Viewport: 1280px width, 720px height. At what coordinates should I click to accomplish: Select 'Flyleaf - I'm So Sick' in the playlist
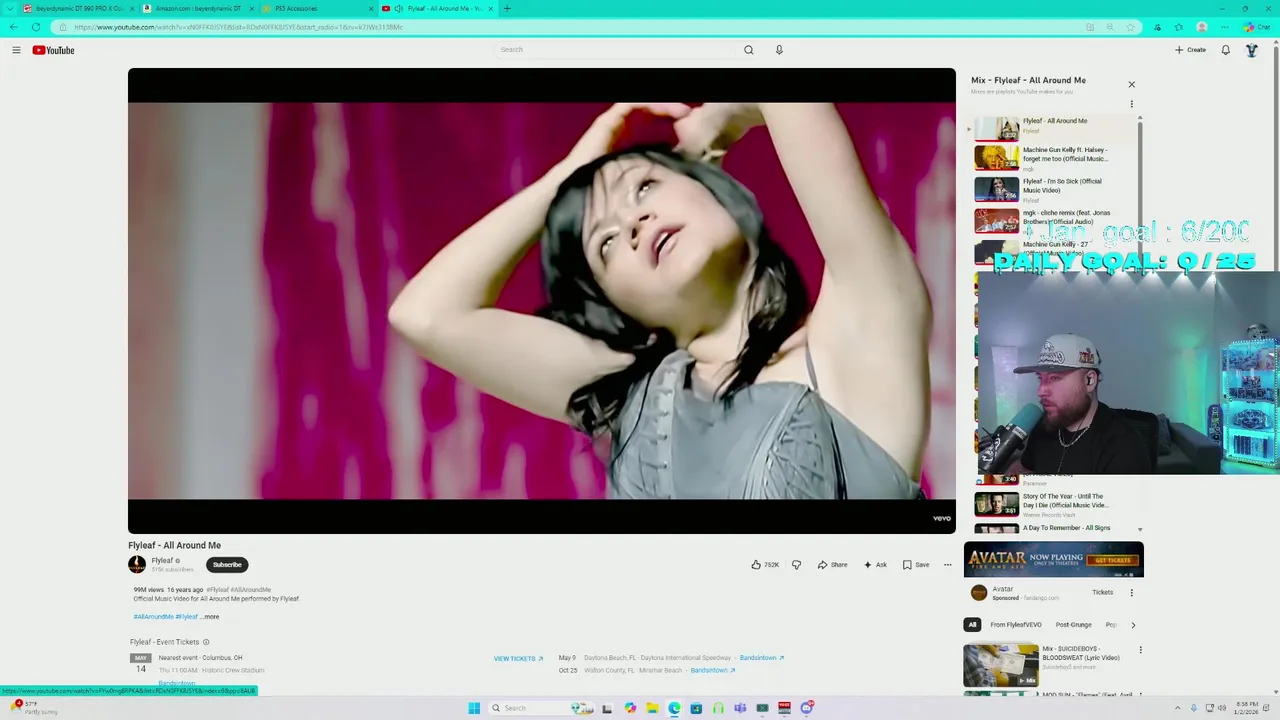click(x=1051, y=189)
